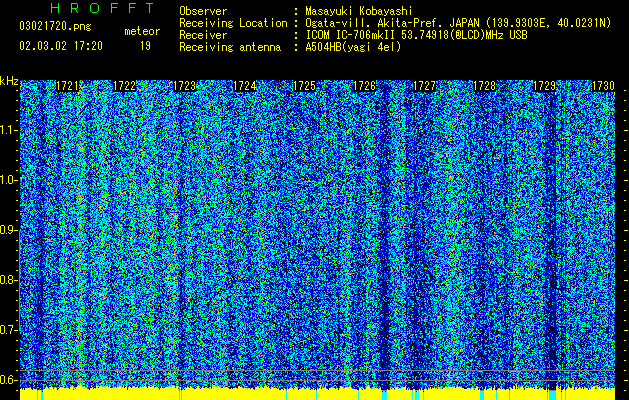This screenshot has width=629, height=400.
Task: Click the 0.9 kHz axis label
Action: (x=9, y=230)
